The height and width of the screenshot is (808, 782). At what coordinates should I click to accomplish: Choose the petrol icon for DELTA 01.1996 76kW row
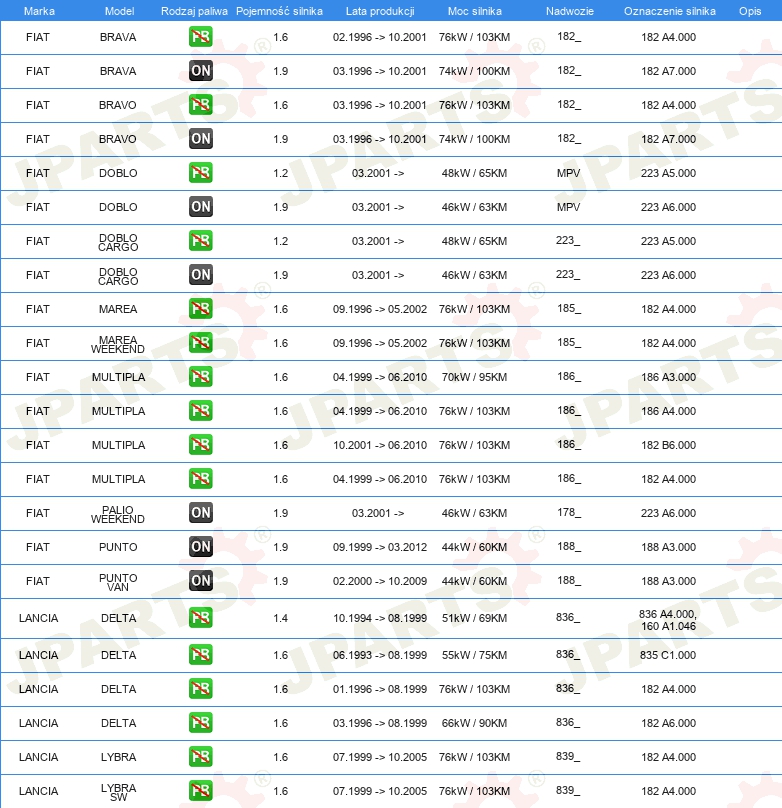point(200,689)
